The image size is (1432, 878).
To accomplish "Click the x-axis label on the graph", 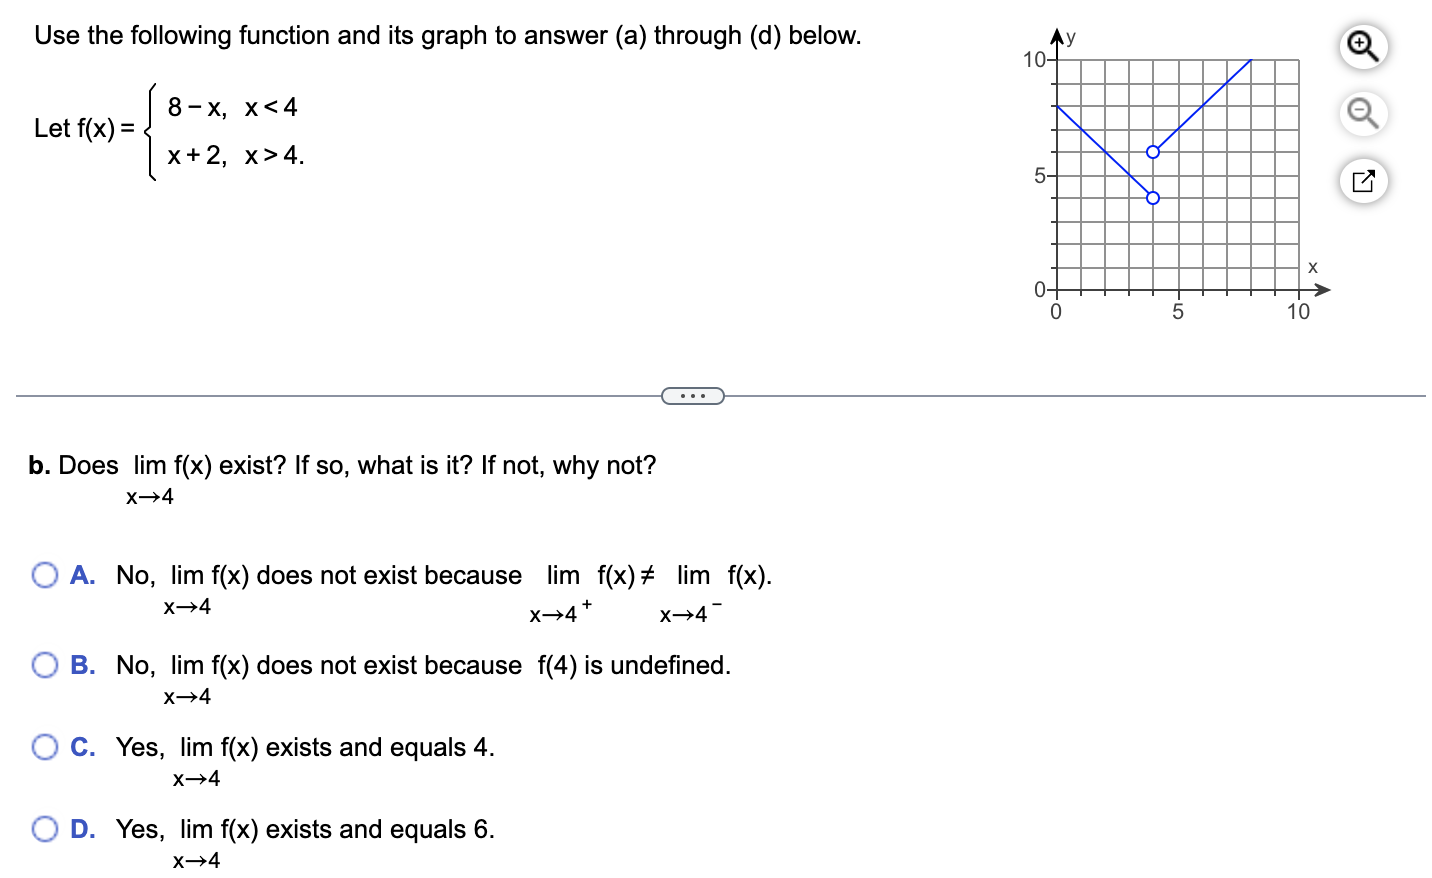I will (x=1311, y=267).
